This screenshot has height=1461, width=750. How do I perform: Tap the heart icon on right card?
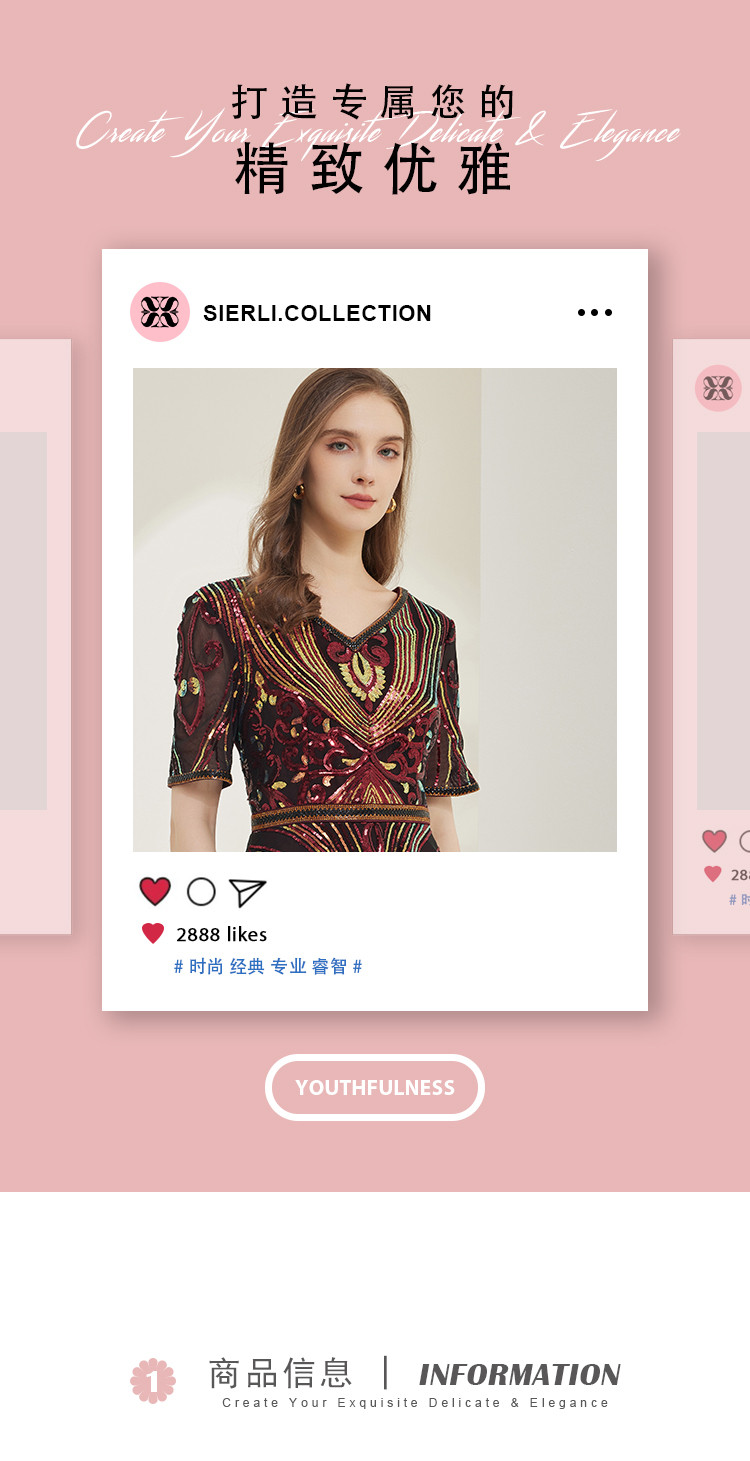[x=714, y=841]
